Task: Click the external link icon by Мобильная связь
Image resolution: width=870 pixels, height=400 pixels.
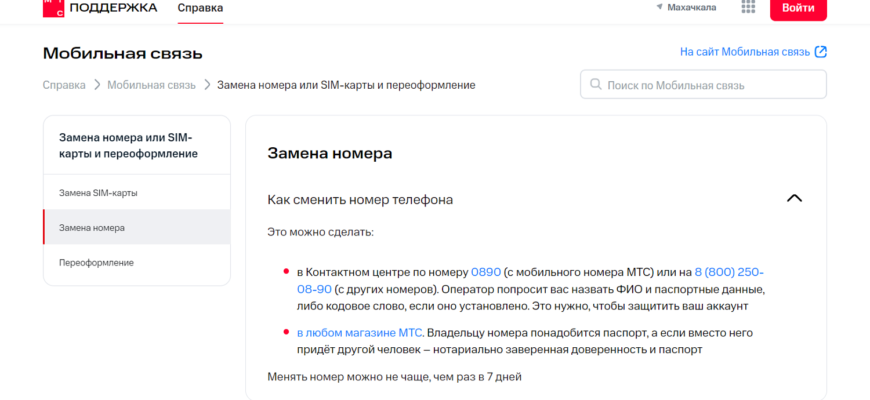Action: click(821, 52)
